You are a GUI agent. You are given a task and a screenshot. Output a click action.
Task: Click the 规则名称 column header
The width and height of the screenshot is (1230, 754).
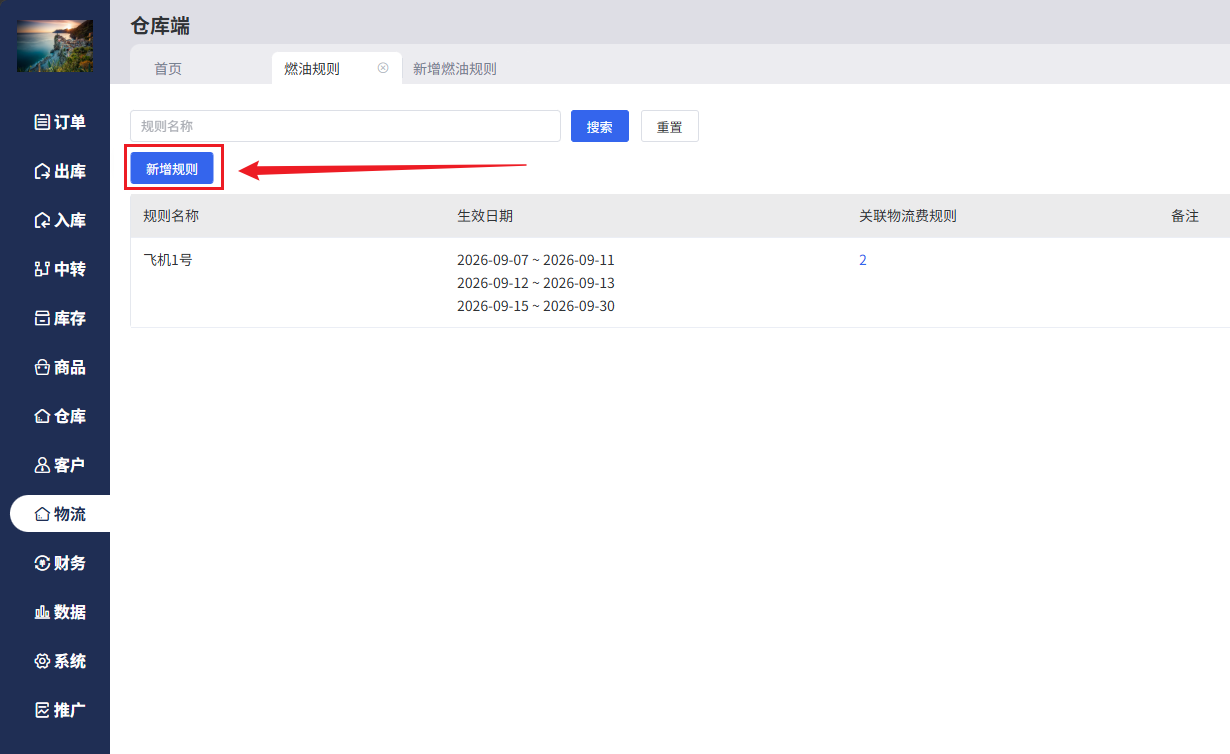coord(171,216)
